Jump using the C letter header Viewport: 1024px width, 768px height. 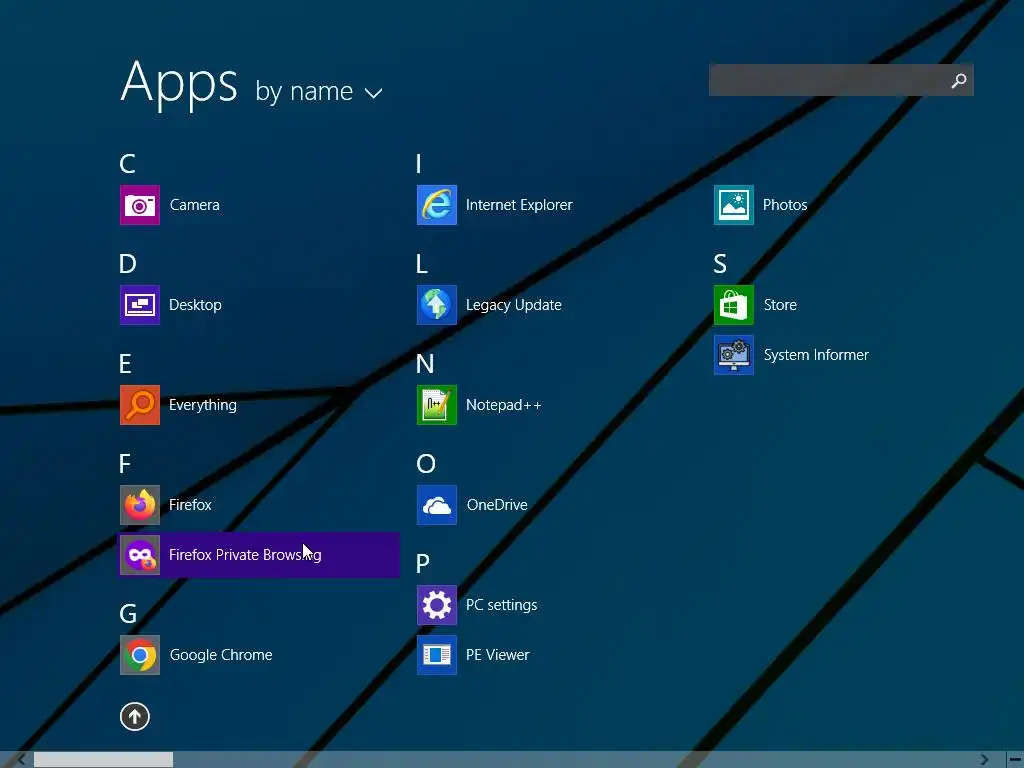coord(127,164)
